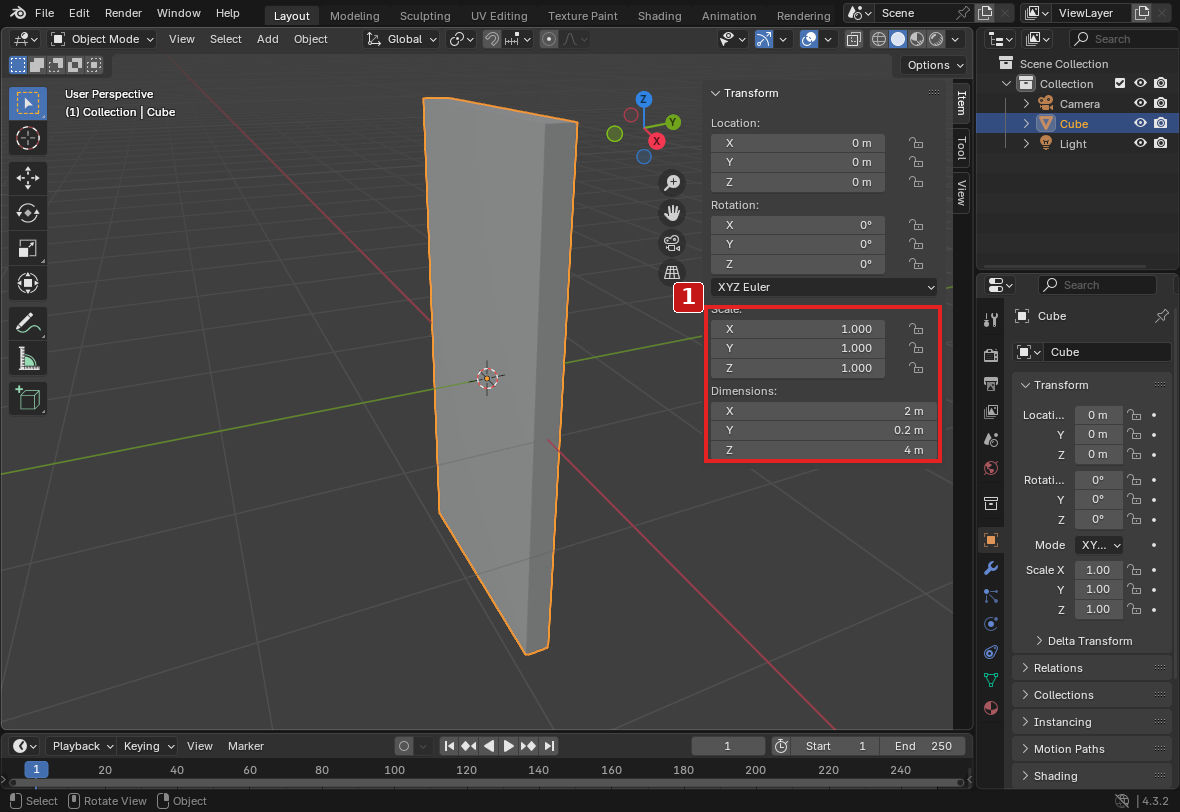
Task: Toggle proportional editing in header
Action: point(549,39)
